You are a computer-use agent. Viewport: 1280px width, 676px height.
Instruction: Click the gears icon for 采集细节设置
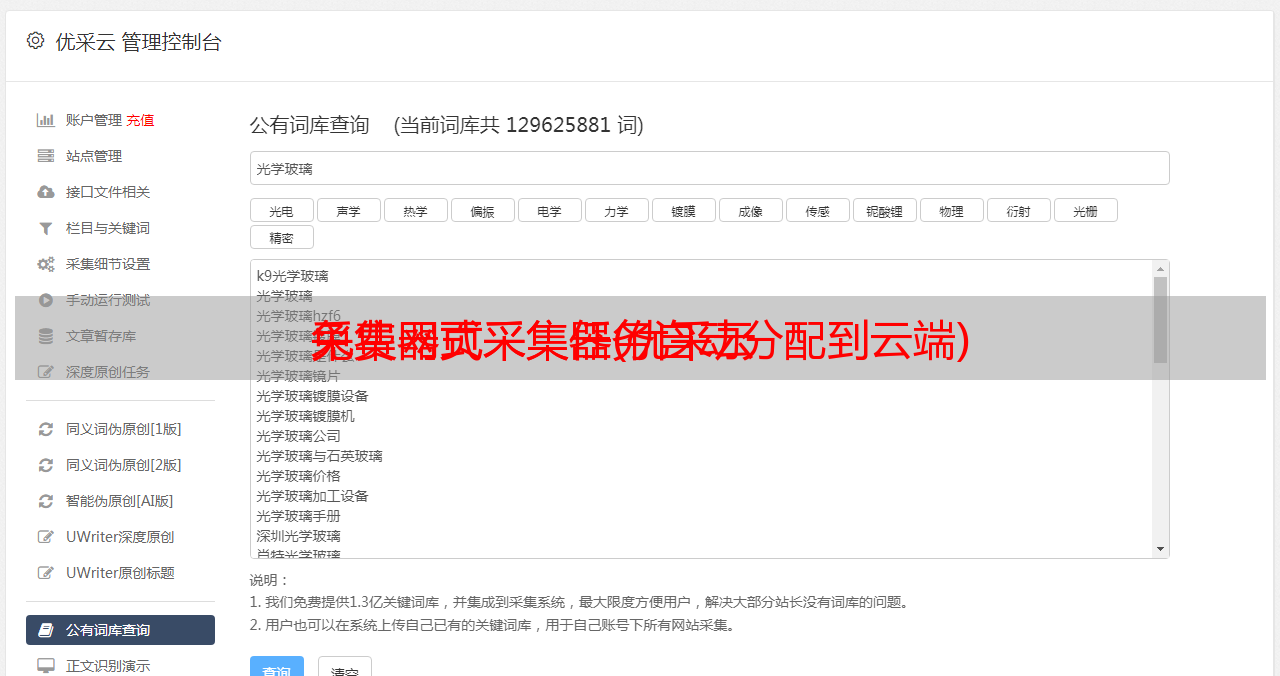point(45,264)
